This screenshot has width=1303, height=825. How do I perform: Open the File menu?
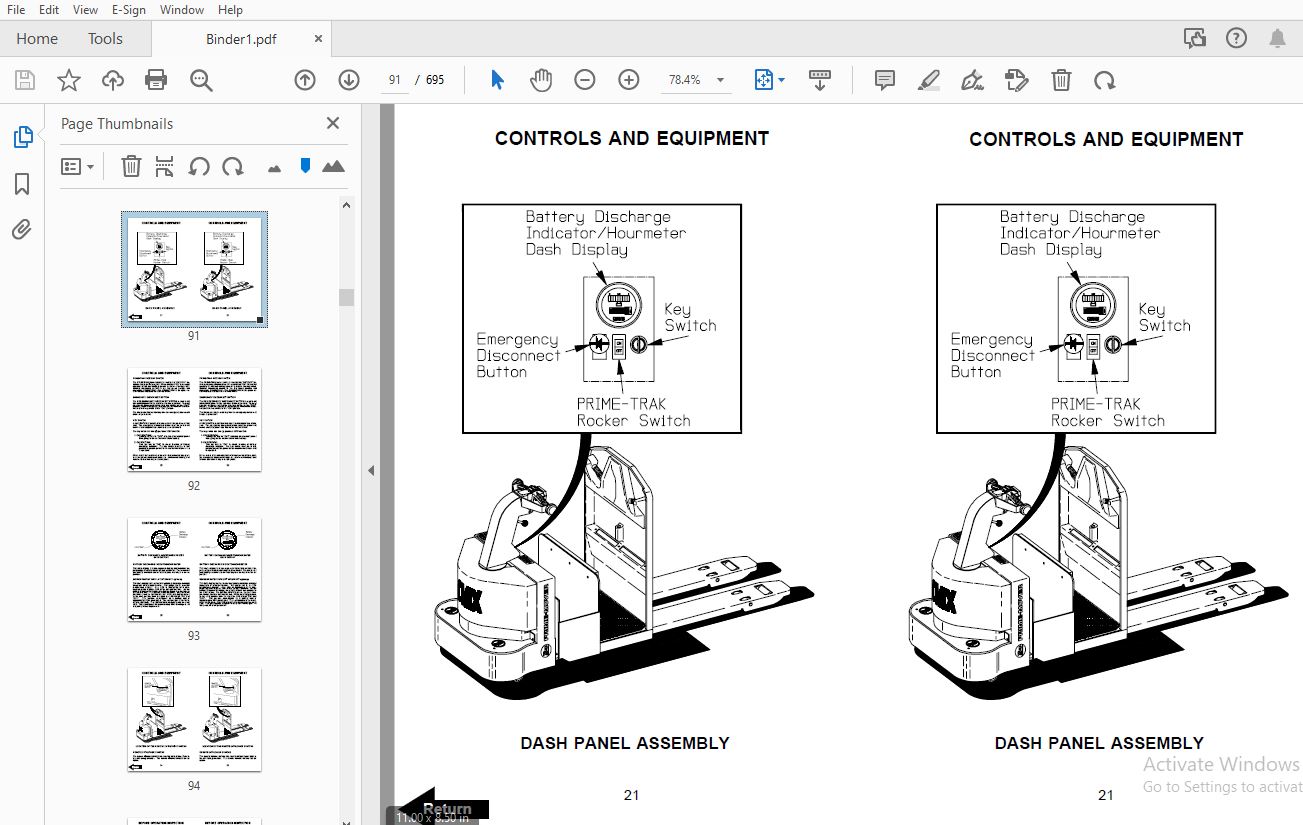15,9
